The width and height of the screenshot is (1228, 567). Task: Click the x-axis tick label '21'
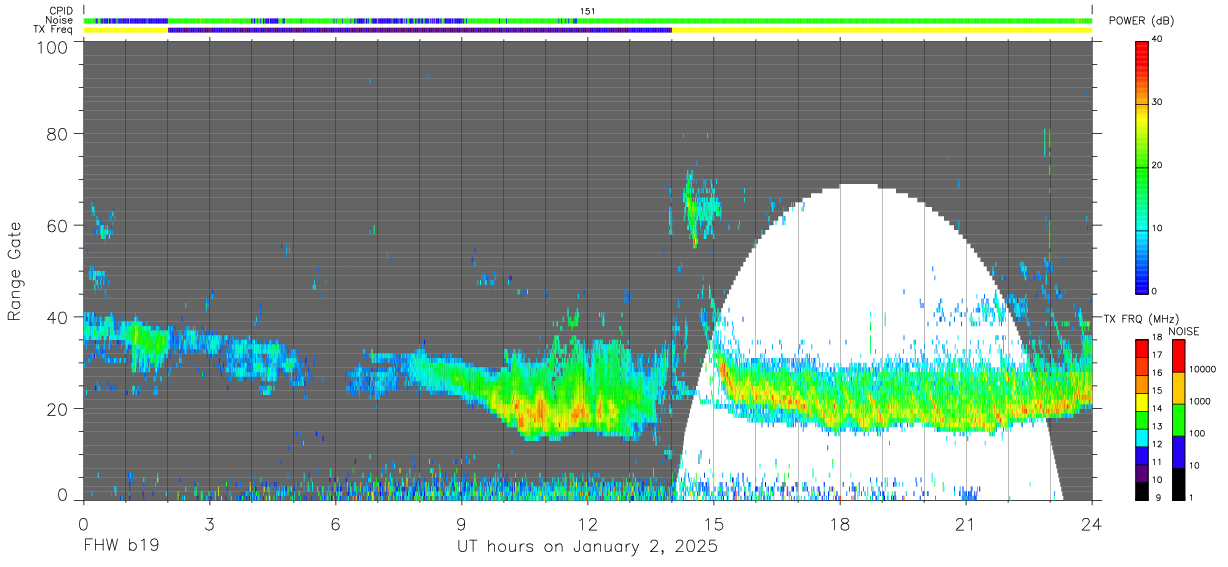tap(965, 524)
